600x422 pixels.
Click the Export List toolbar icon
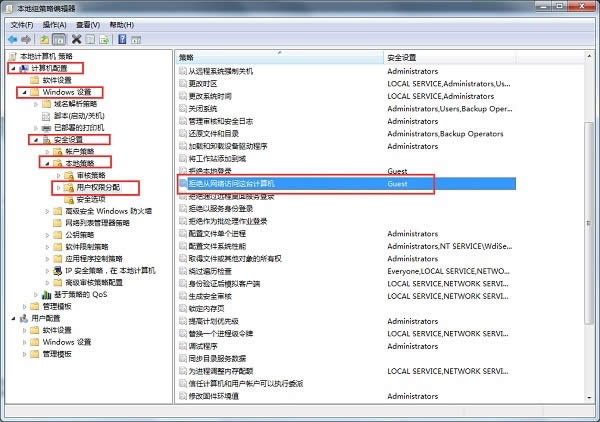(104, 39)
